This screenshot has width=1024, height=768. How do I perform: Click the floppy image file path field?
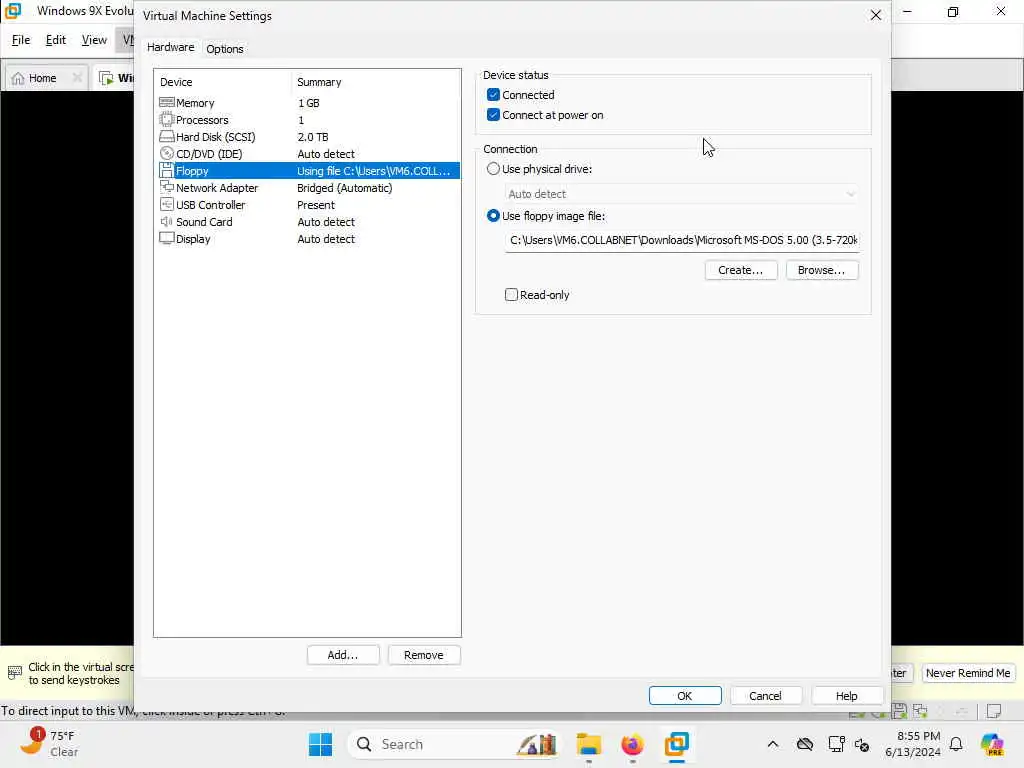[682, 240]
